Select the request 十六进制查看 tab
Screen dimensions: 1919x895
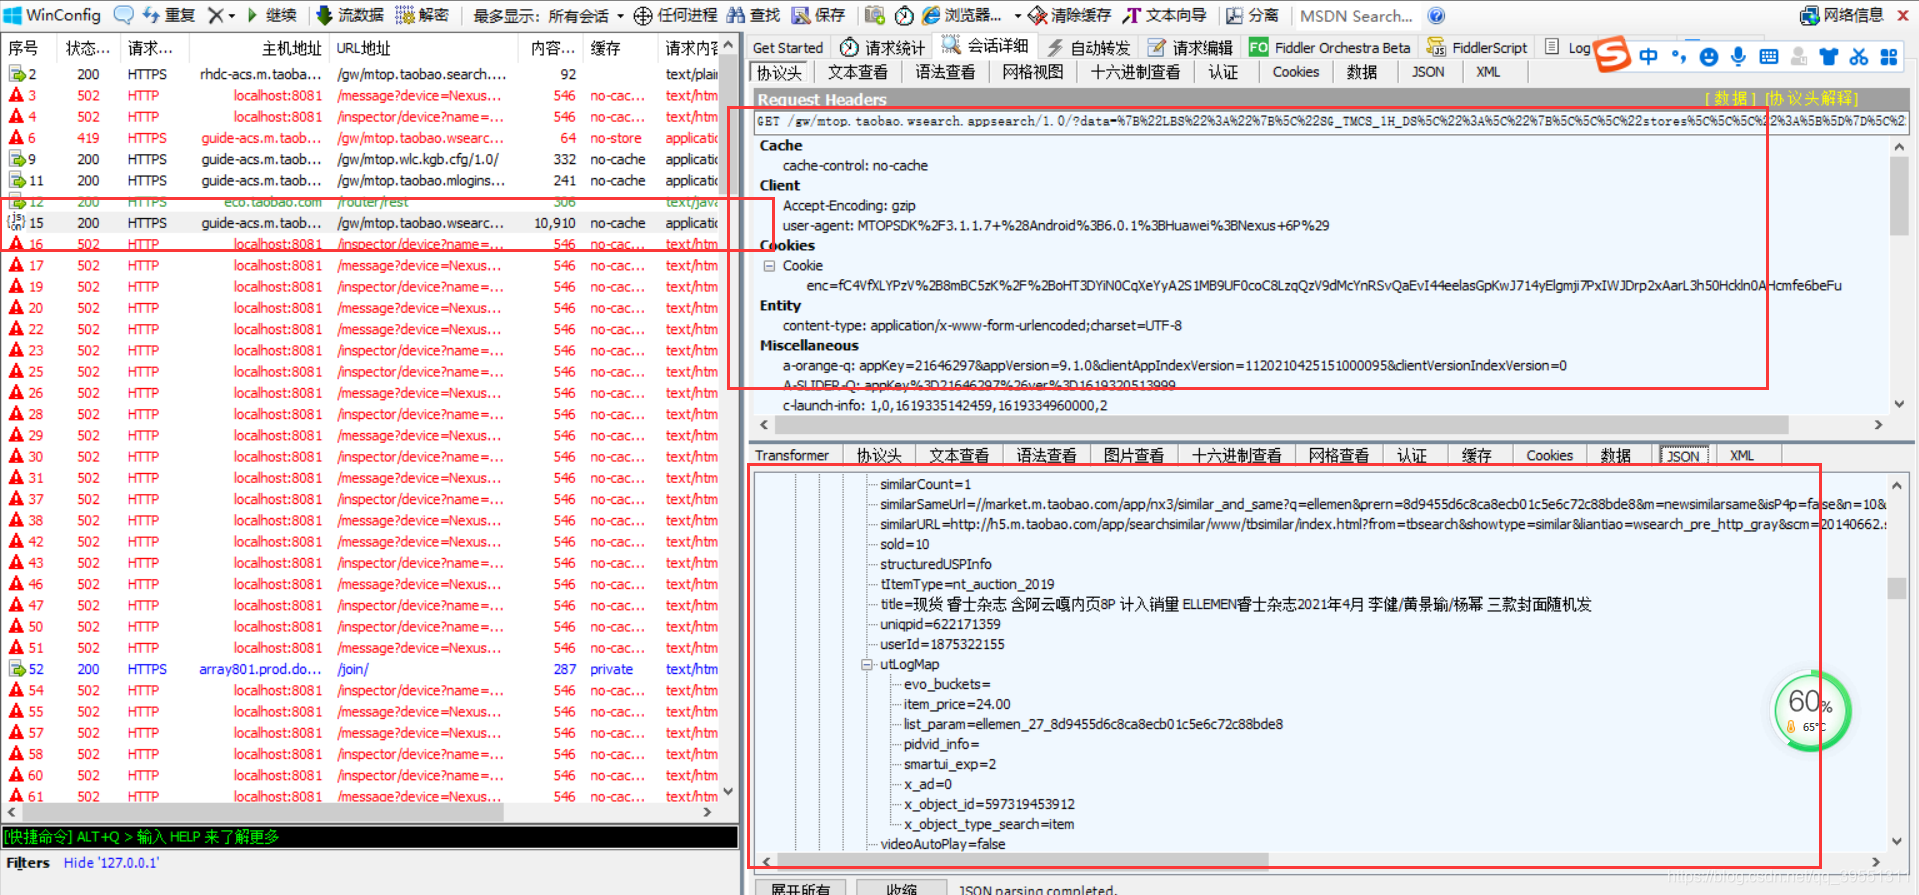(1135, 72)
